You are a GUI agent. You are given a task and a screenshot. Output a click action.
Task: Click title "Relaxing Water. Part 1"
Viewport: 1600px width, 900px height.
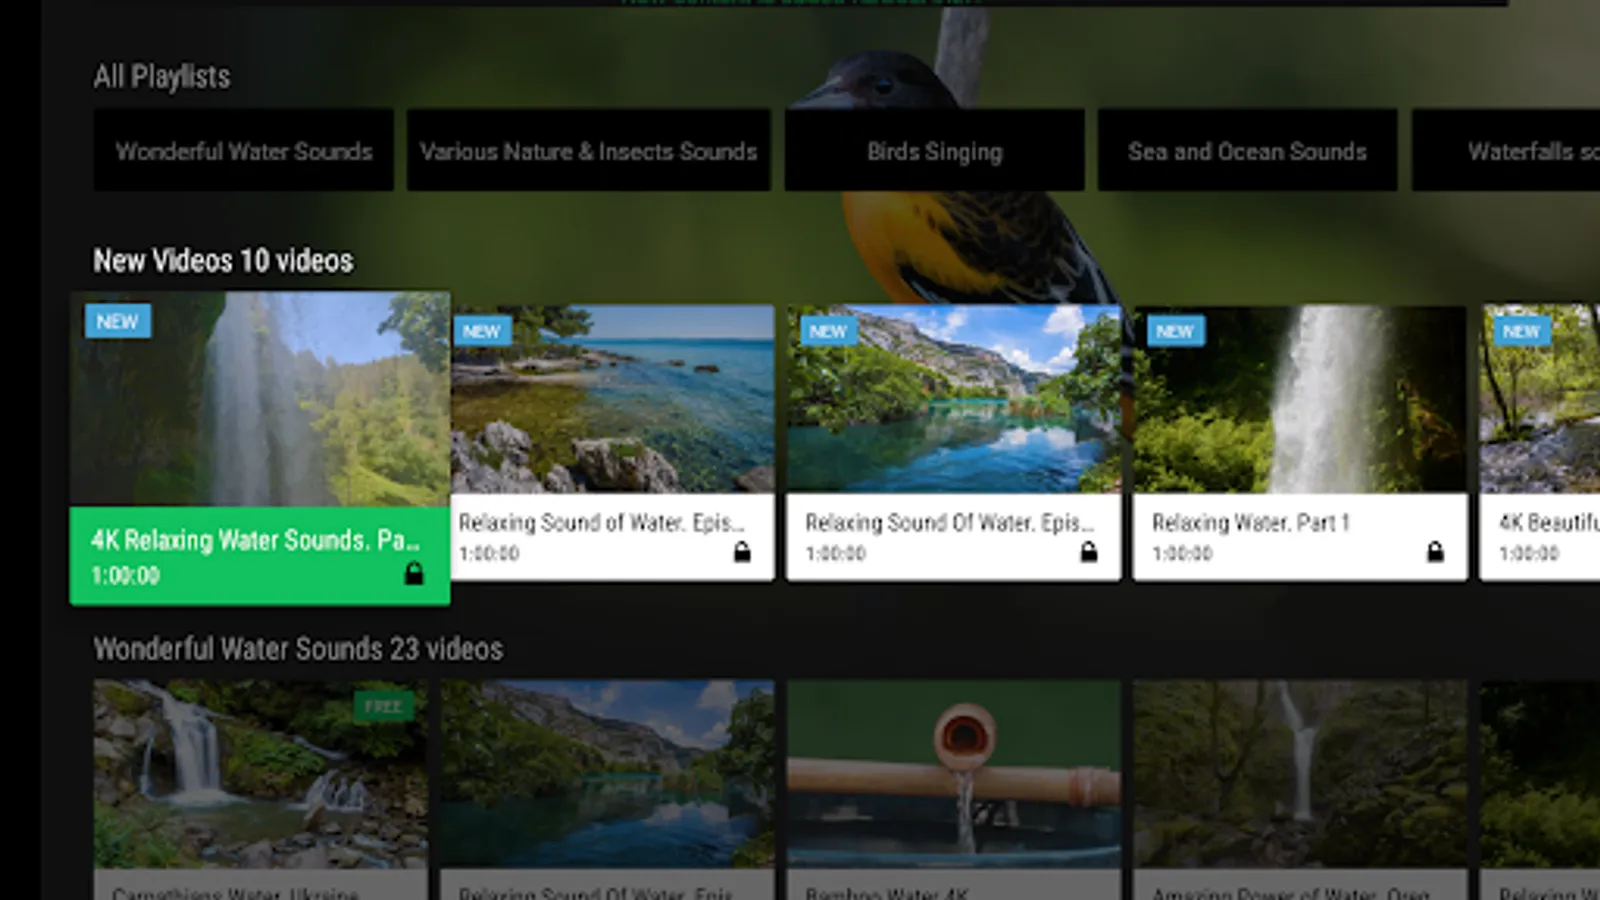point(1251,522)
